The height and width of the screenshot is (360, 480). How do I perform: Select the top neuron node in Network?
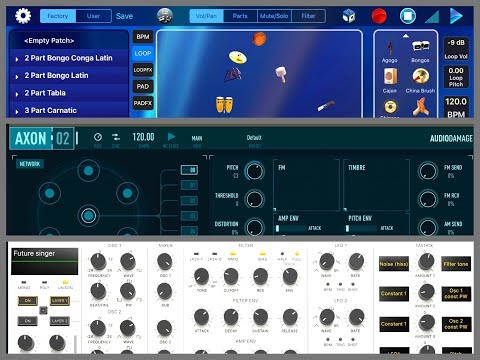pyautogui.click(x=88, y=171)
